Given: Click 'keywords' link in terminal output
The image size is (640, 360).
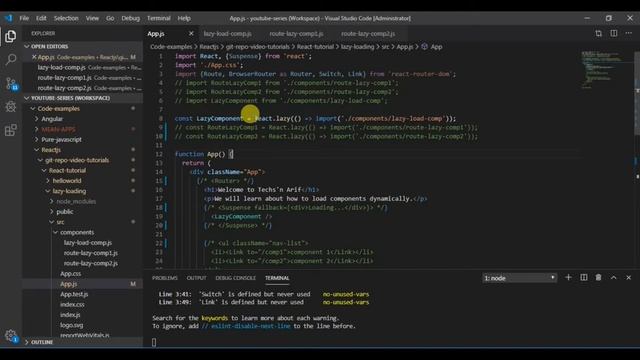Looking at the screenshot, I should [214, 318].
